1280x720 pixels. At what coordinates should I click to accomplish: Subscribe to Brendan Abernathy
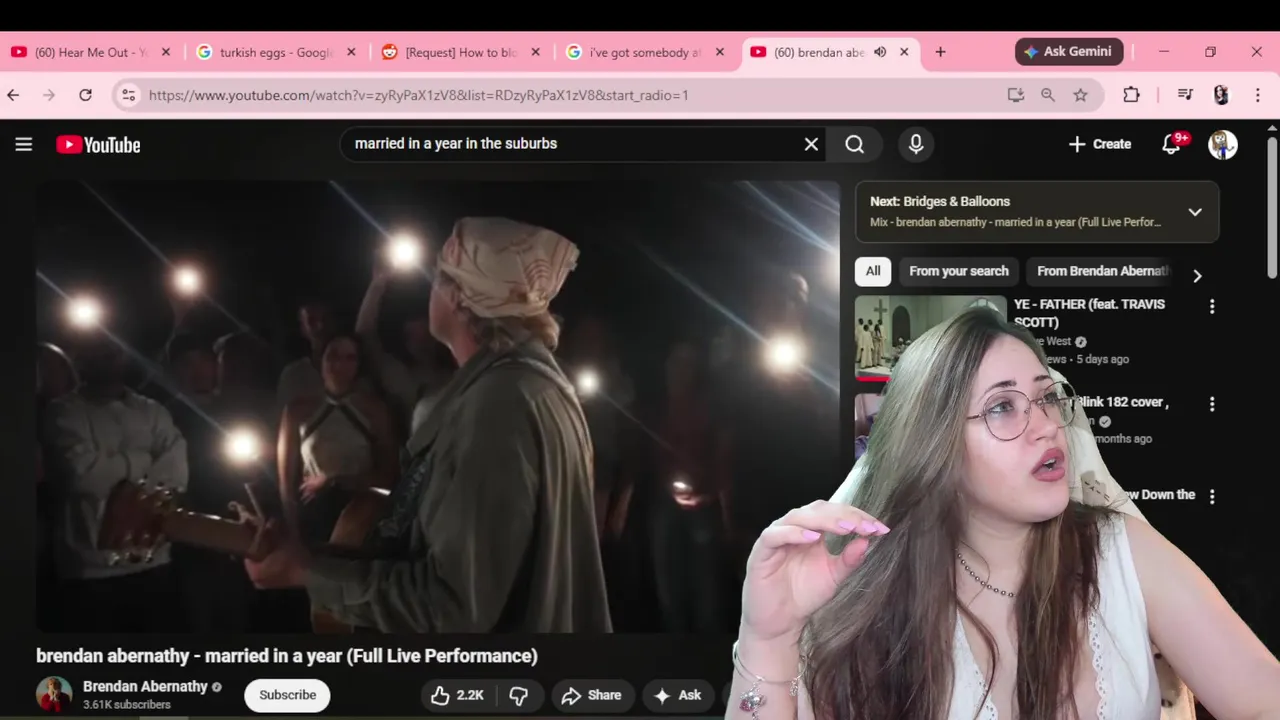[x=287, y=695]
